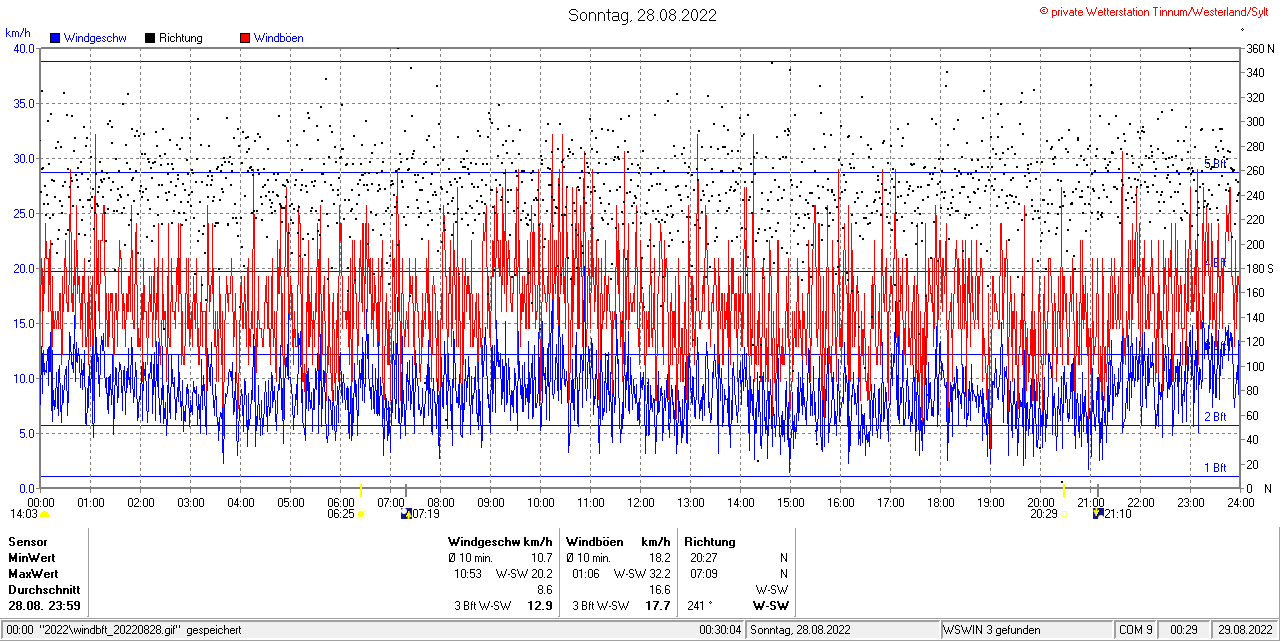This screenshot has width=1280, height=641.
Task: Click the 32.2 max gust value
Action: 659,574
